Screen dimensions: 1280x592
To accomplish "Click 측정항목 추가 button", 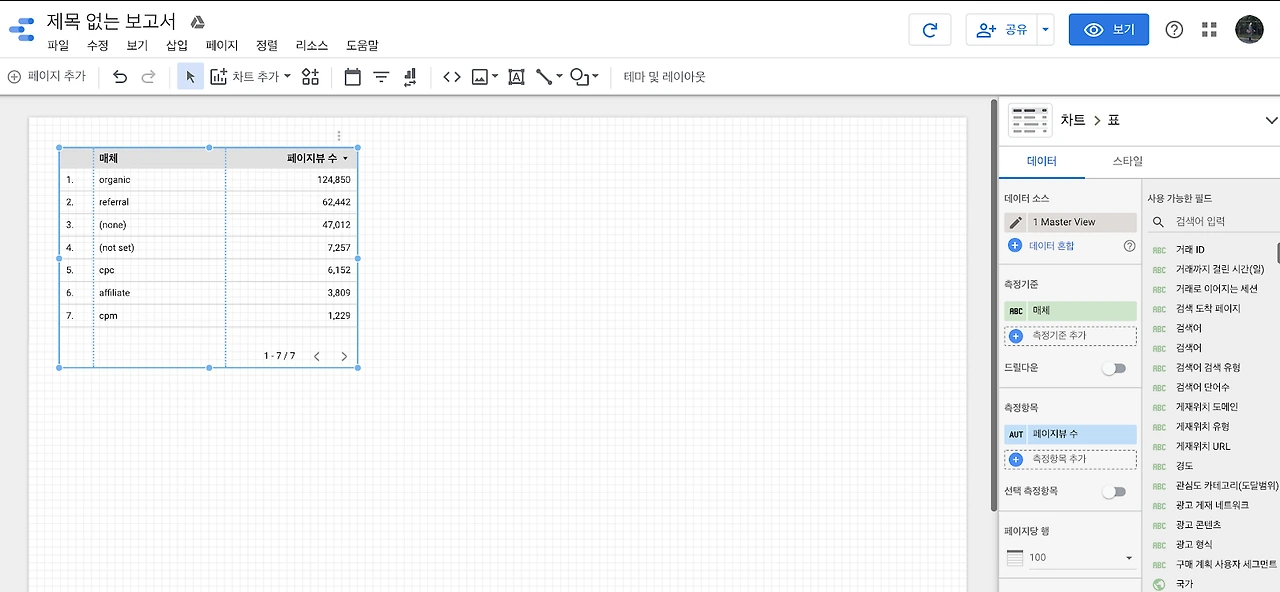I will point(1070,459).
